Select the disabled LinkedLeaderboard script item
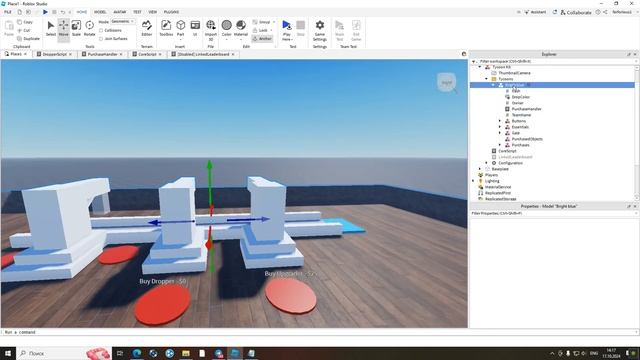This screenshot has height=360, width=640. [x=515, y=157]
